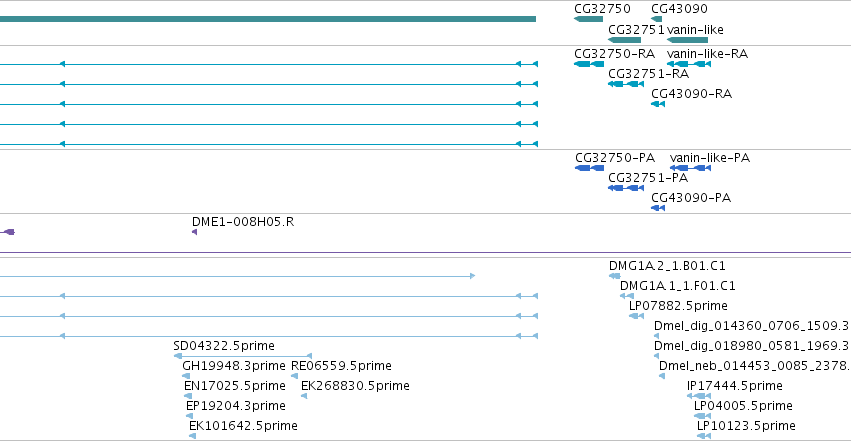
Task: Select the CG32751 gene bar
Action: click(x=624, y=40)
